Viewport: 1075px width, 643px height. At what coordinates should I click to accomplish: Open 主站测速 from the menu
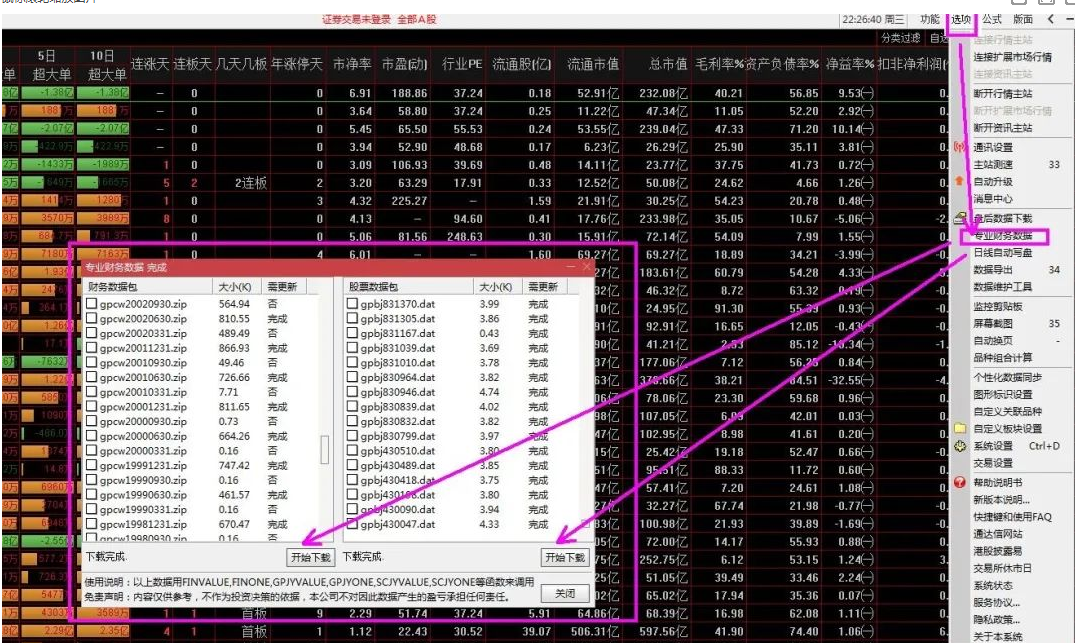(993, 165)
